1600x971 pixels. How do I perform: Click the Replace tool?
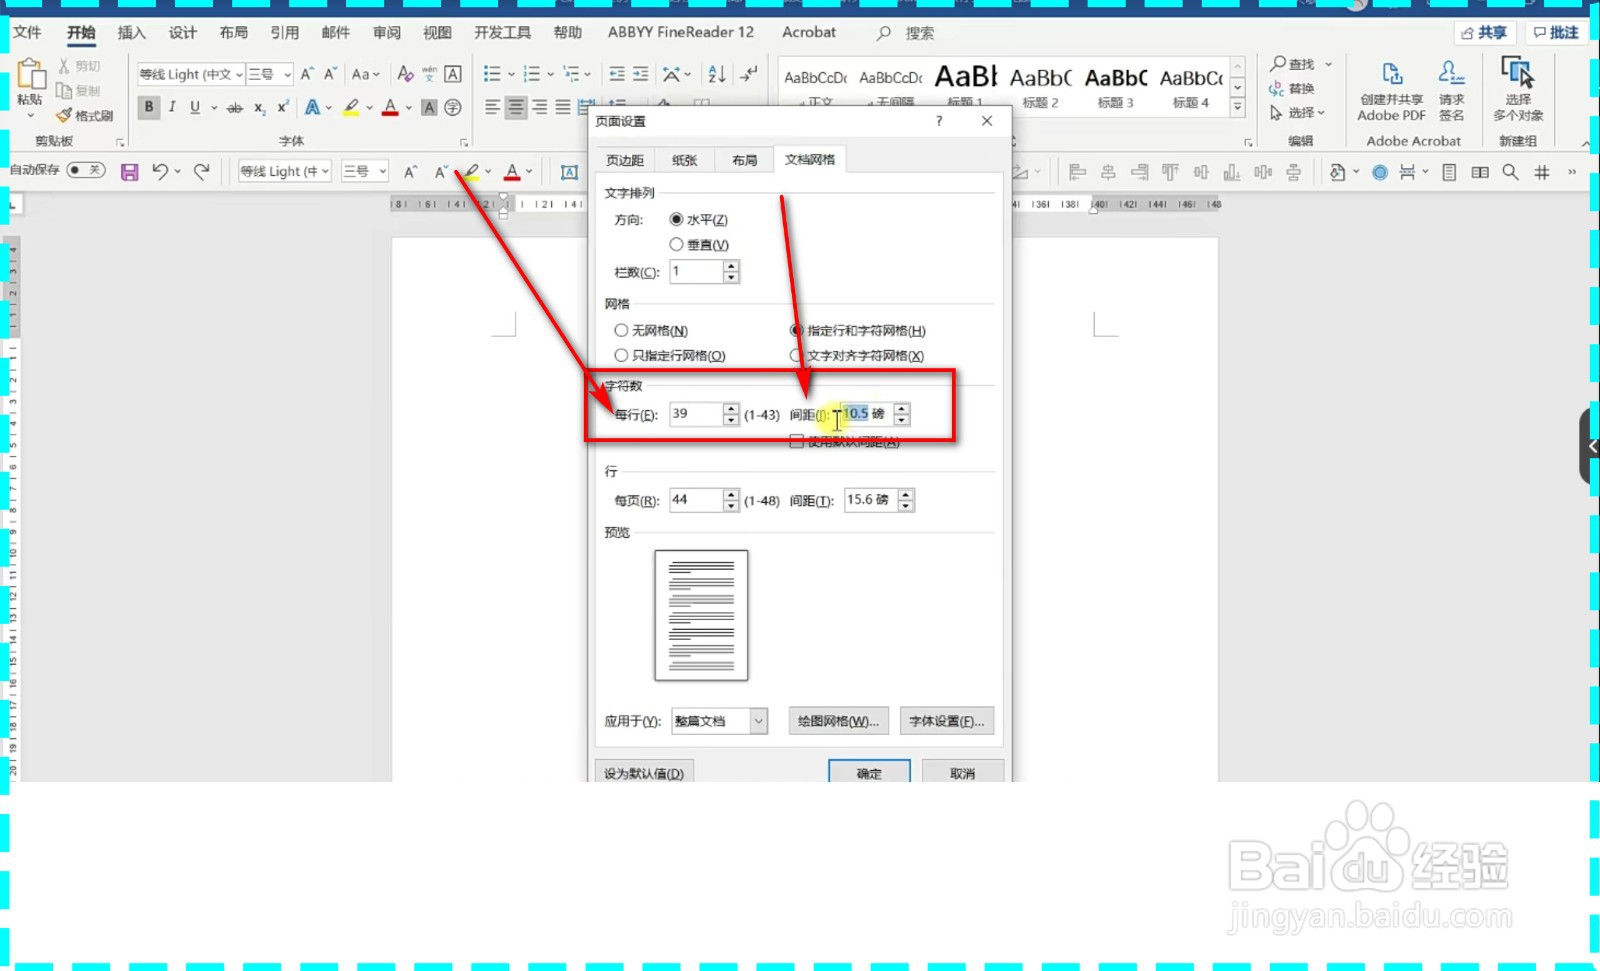pos(1292,89)
